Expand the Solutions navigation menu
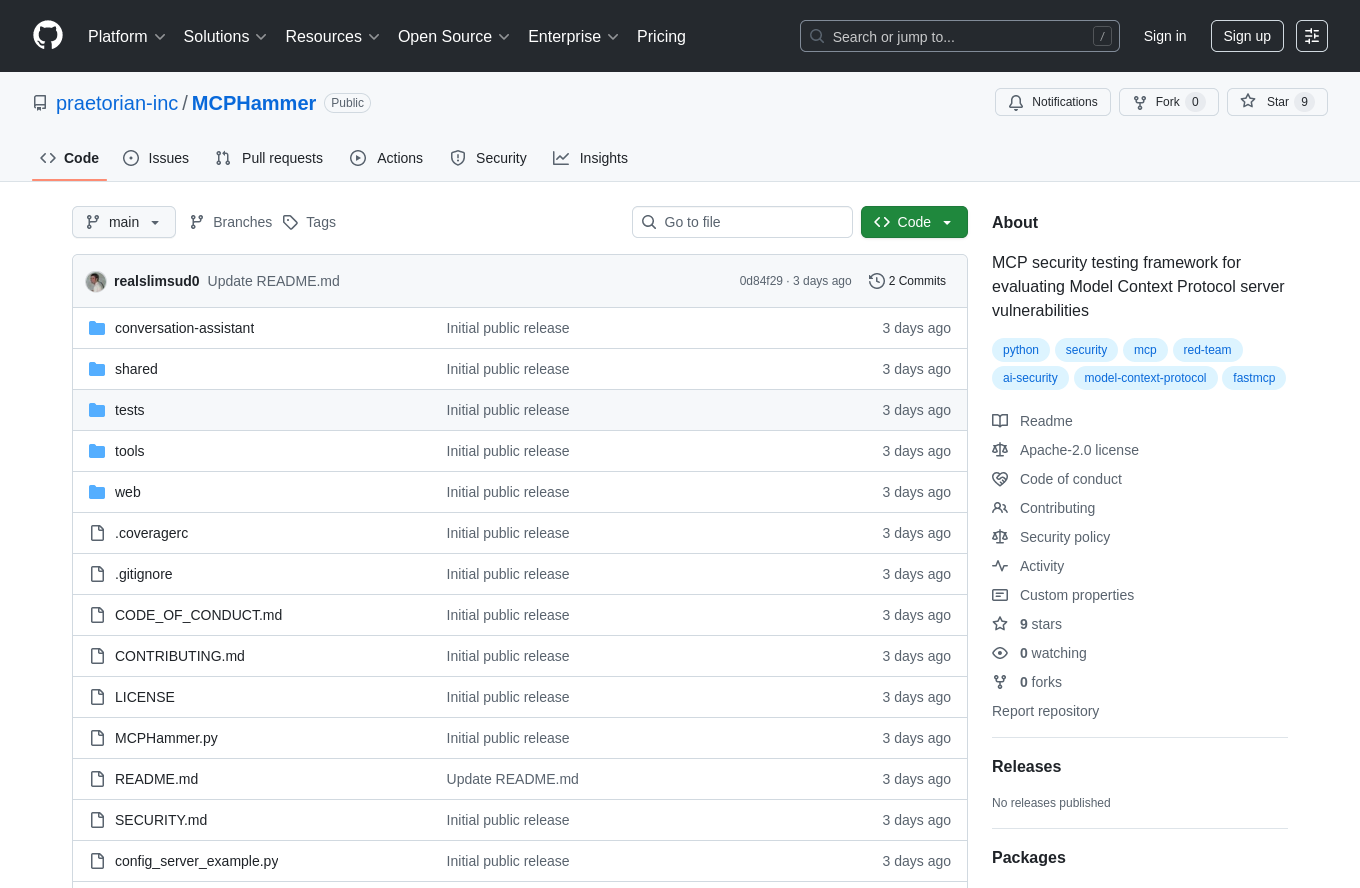 coord(225,36)
